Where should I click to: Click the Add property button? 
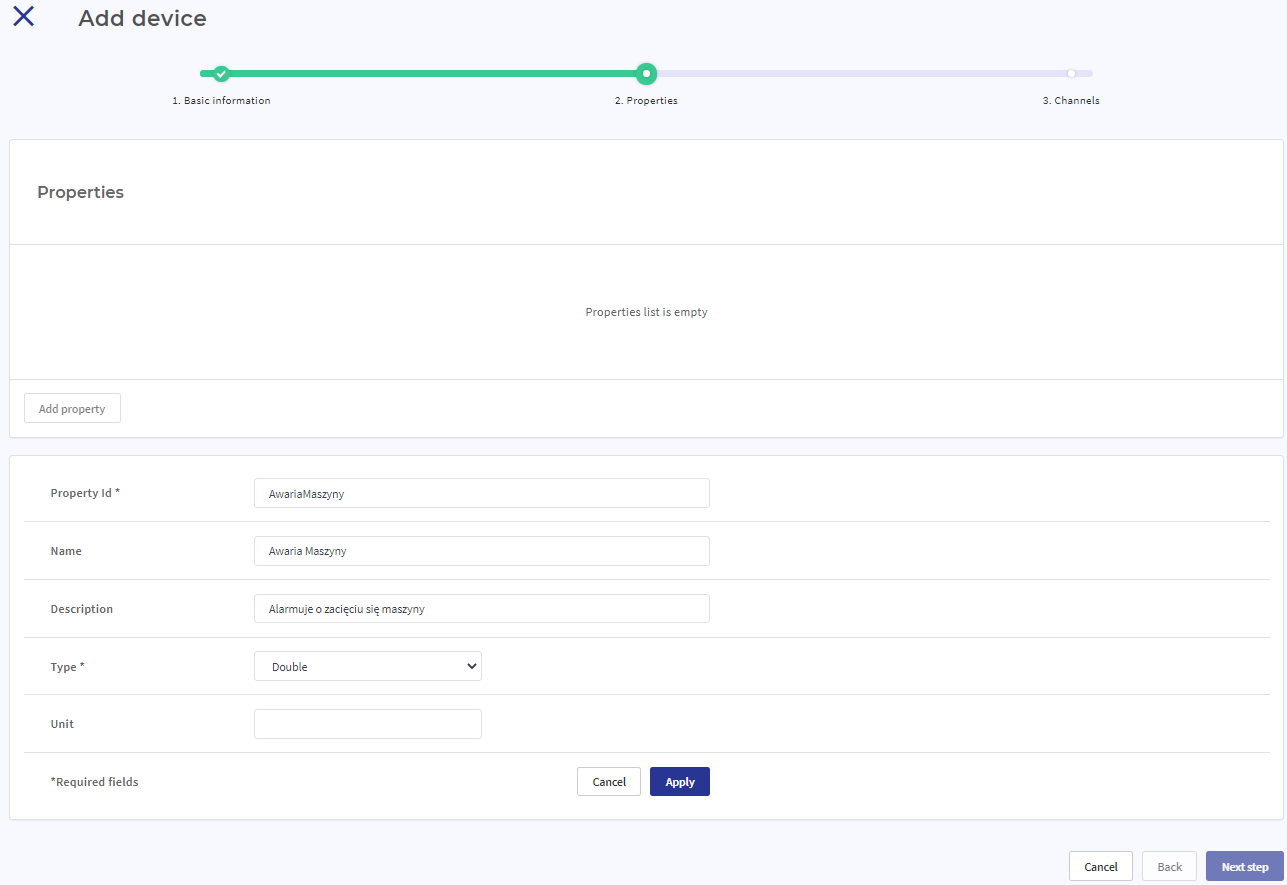pyautogui.click(x=72, y=409)
